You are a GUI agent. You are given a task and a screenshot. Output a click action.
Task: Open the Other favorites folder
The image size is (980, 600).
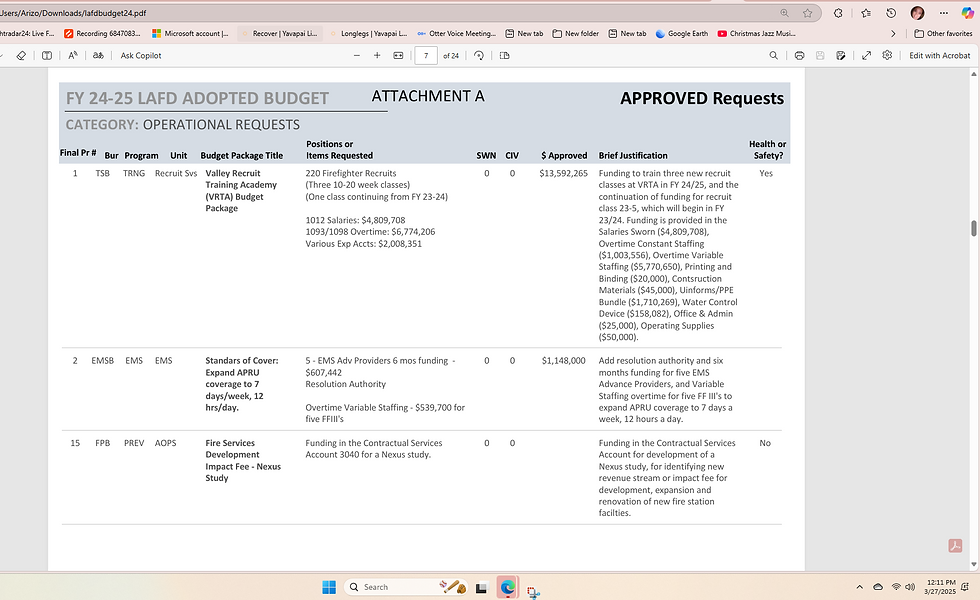click(x=943, y=34)
